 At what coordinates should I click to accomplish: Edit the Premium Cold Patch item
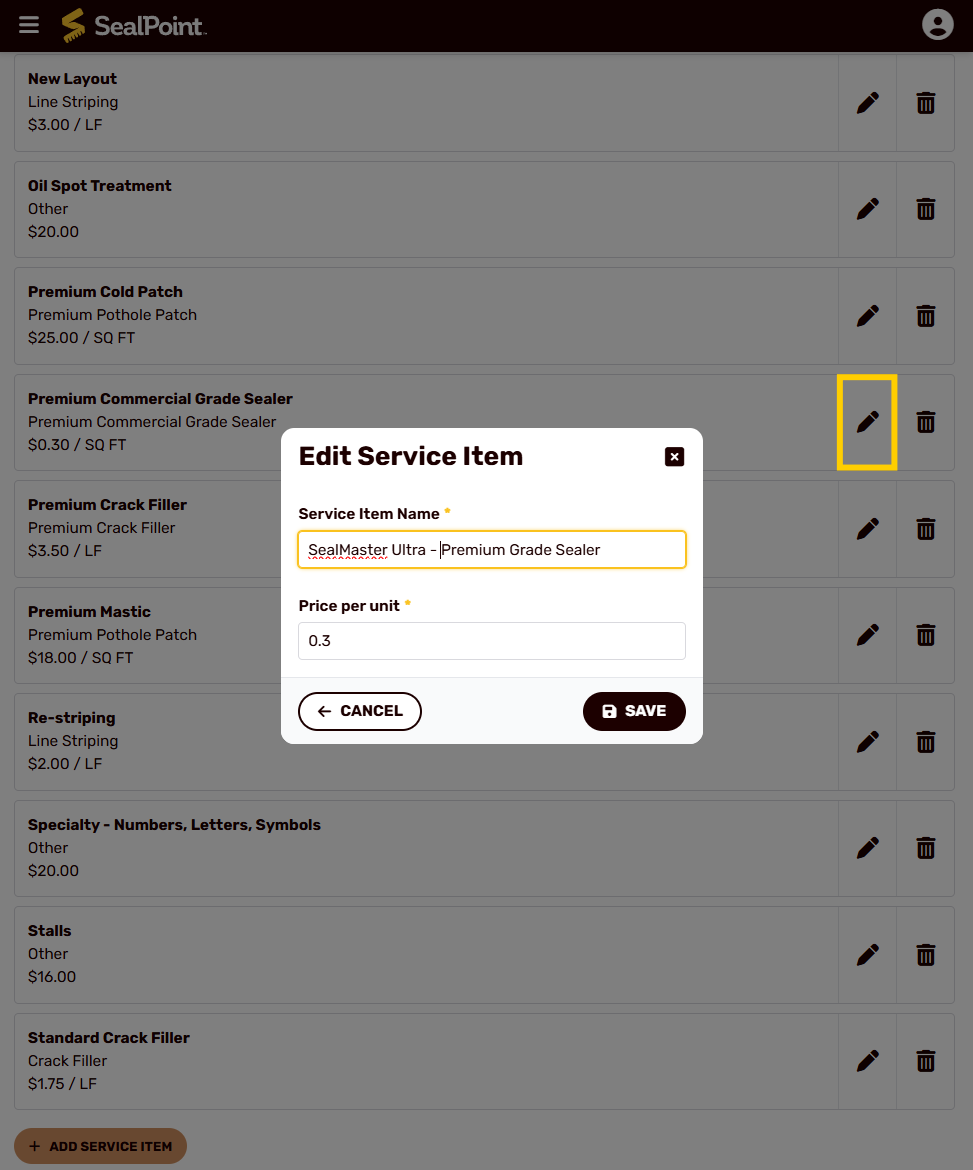point(867,316)
